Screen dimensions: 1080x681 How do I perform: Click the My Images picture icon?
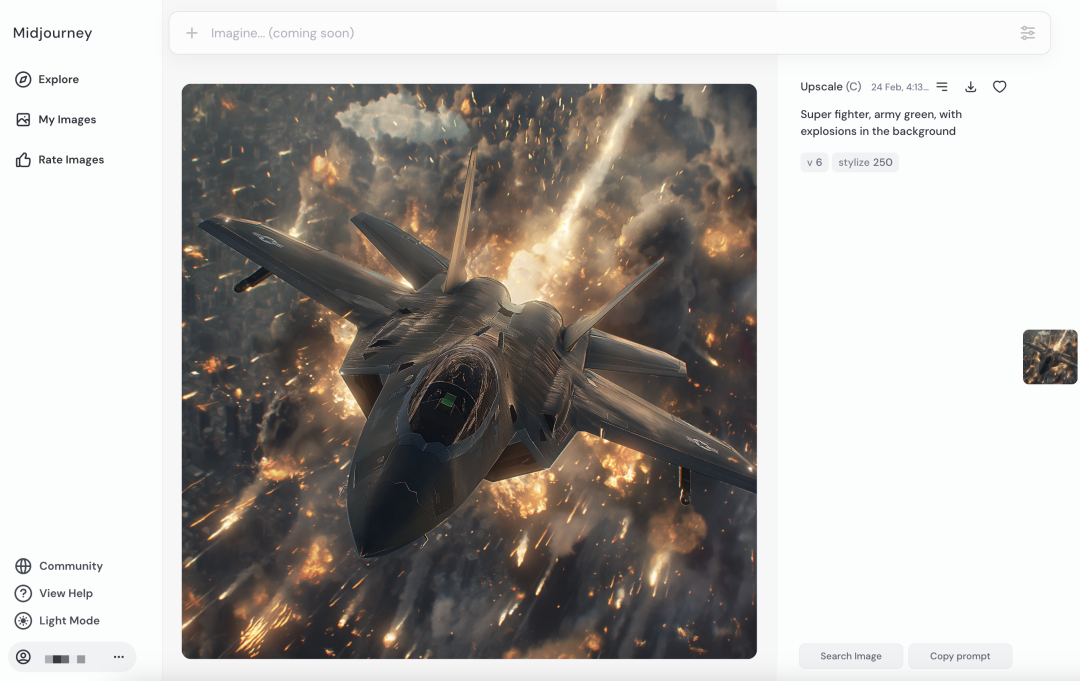(23, 120)
